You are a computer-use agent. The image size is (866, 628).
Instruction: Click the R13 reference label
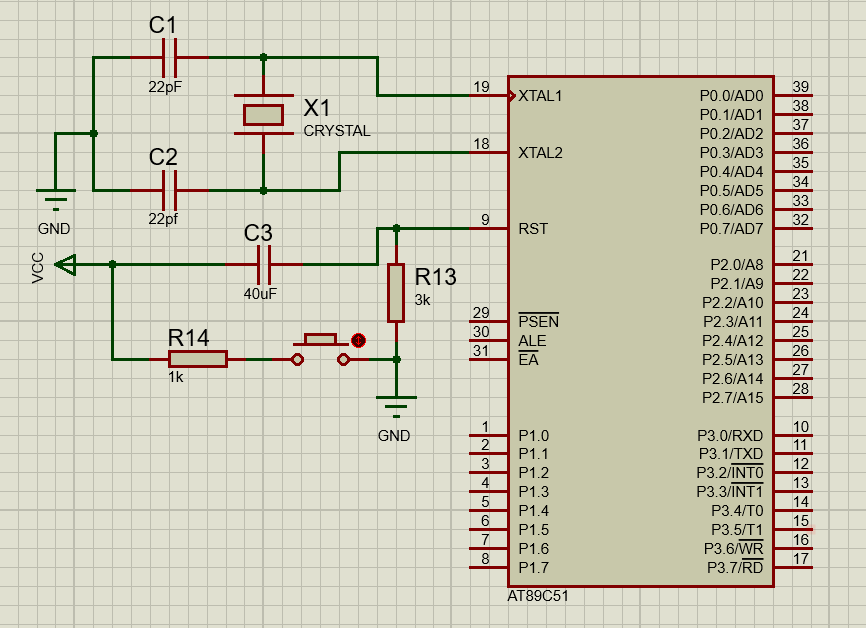436,277
